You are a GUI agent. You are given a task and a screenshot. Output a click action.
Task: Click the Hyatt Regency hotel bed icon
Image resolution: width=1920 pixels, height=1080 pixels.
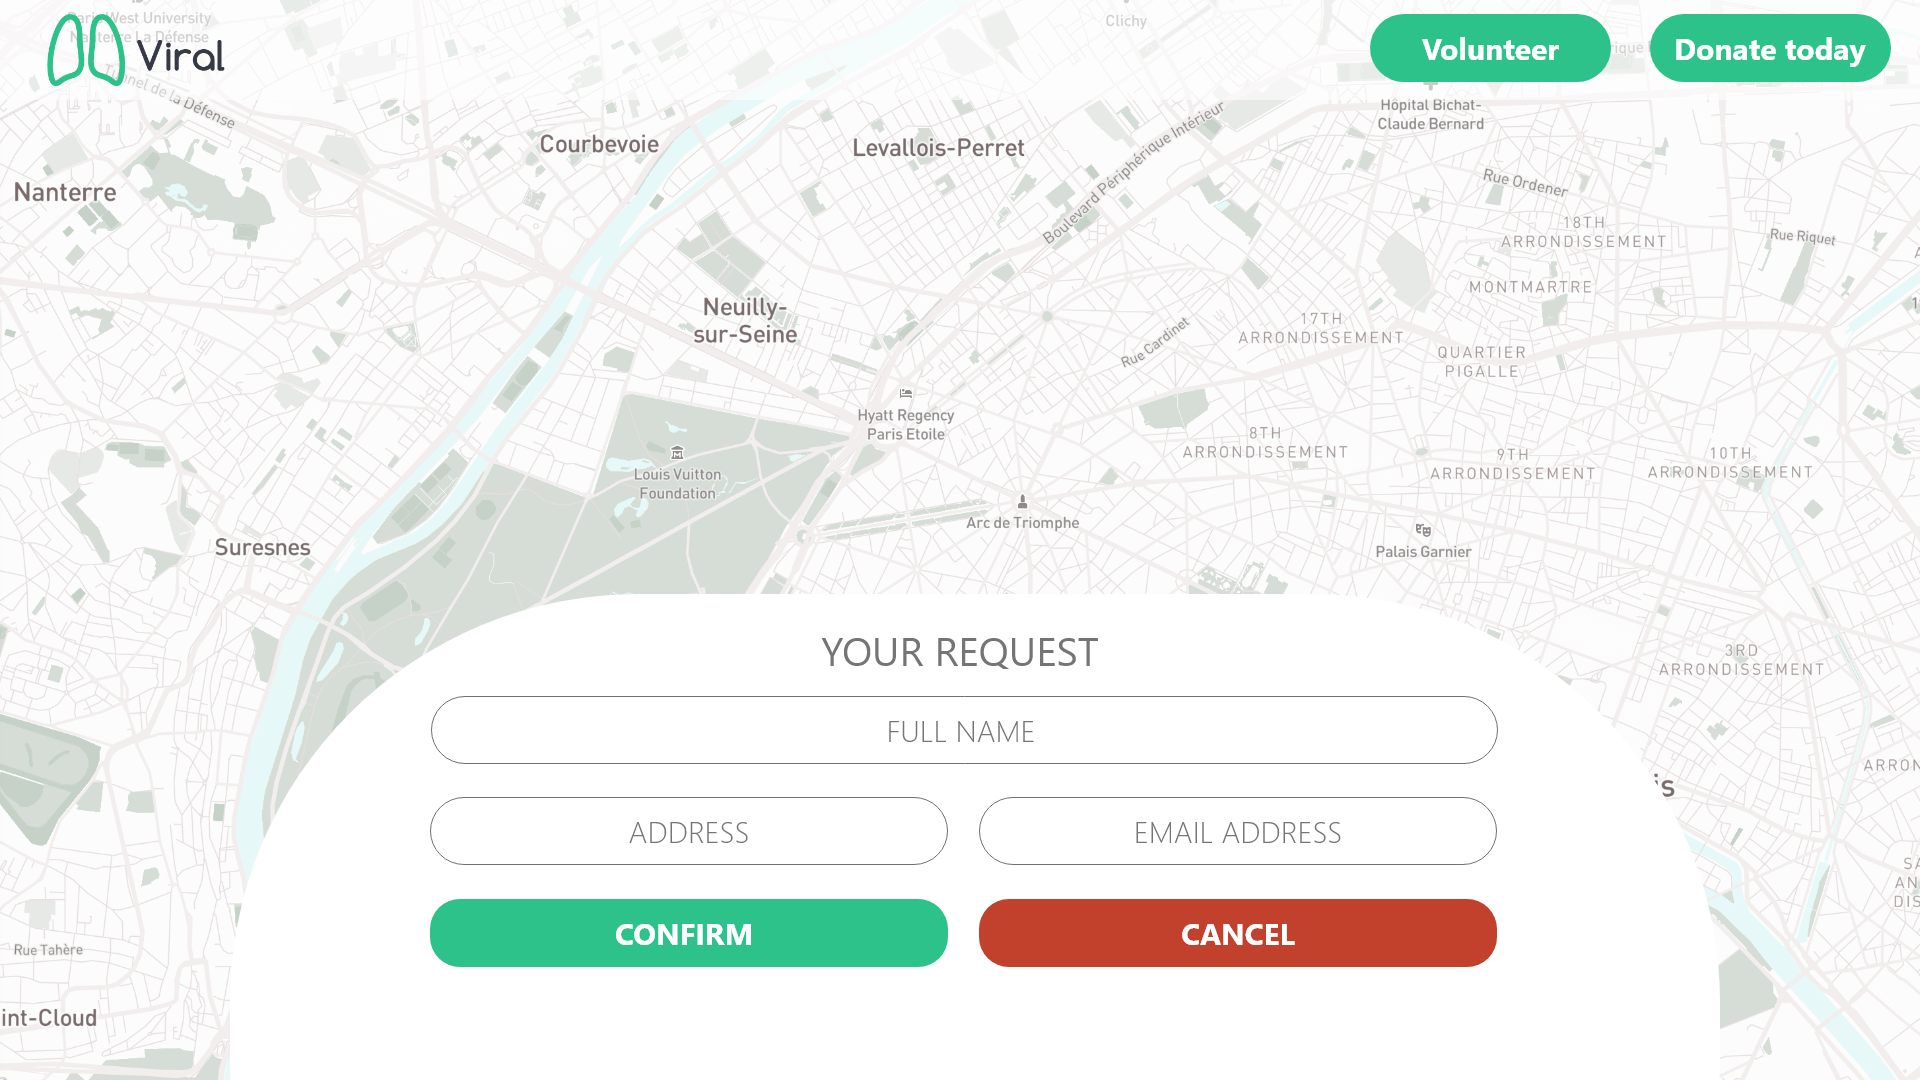[x=906, y=394]
